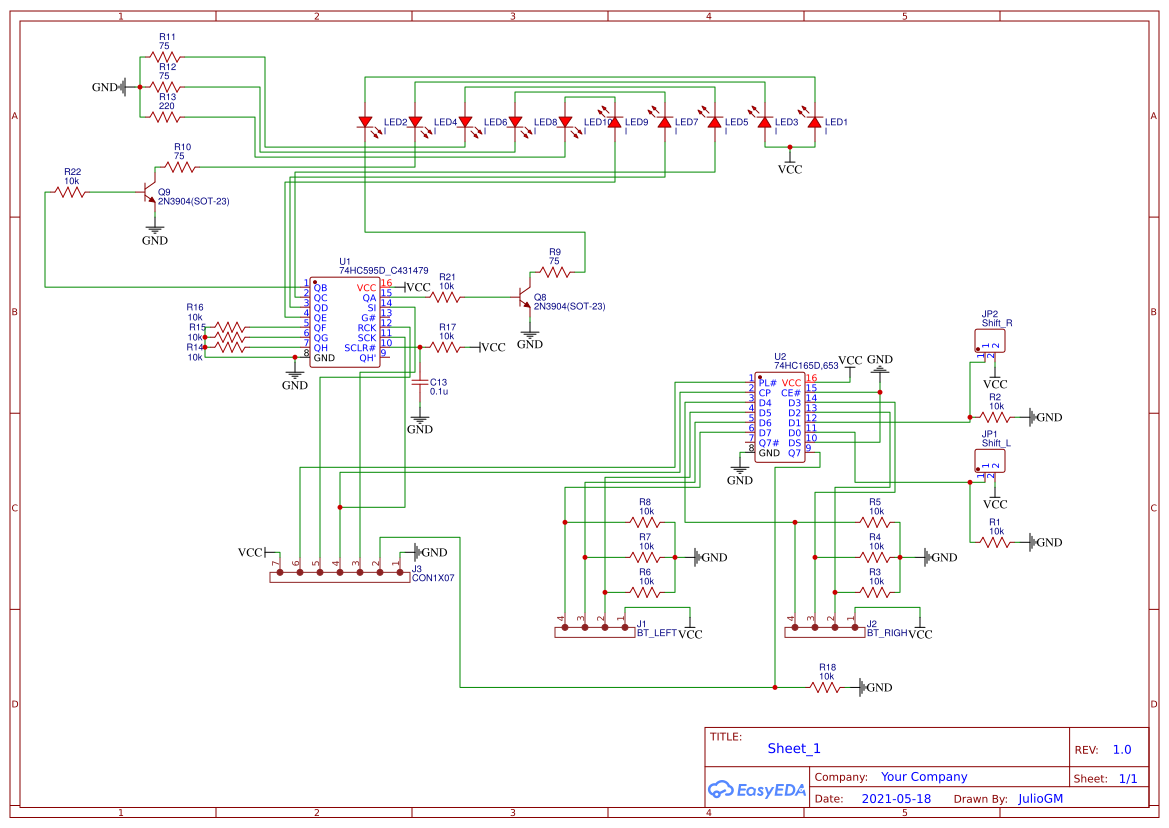Viewport: 1169px width, 828px height.
Task: Click the R9 resistor above Q8
Action: pyautogui.click(x=555, y=273)
